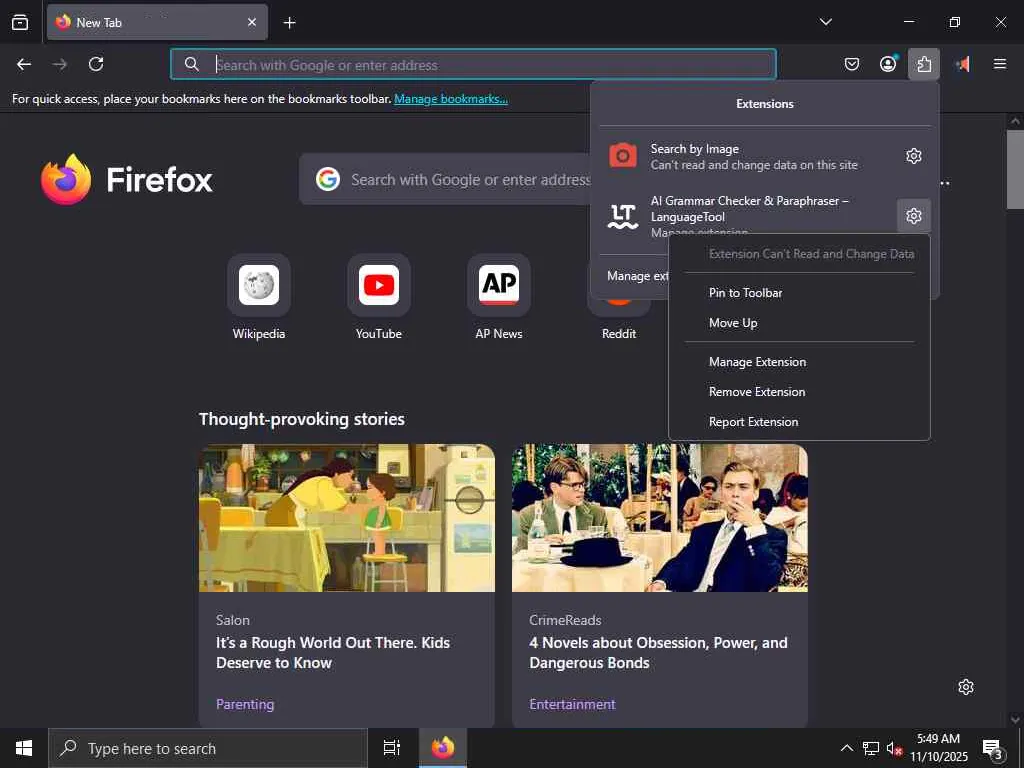
Task: Click the LanguageTool LT extension icon
Action: [x=622, y=216]
